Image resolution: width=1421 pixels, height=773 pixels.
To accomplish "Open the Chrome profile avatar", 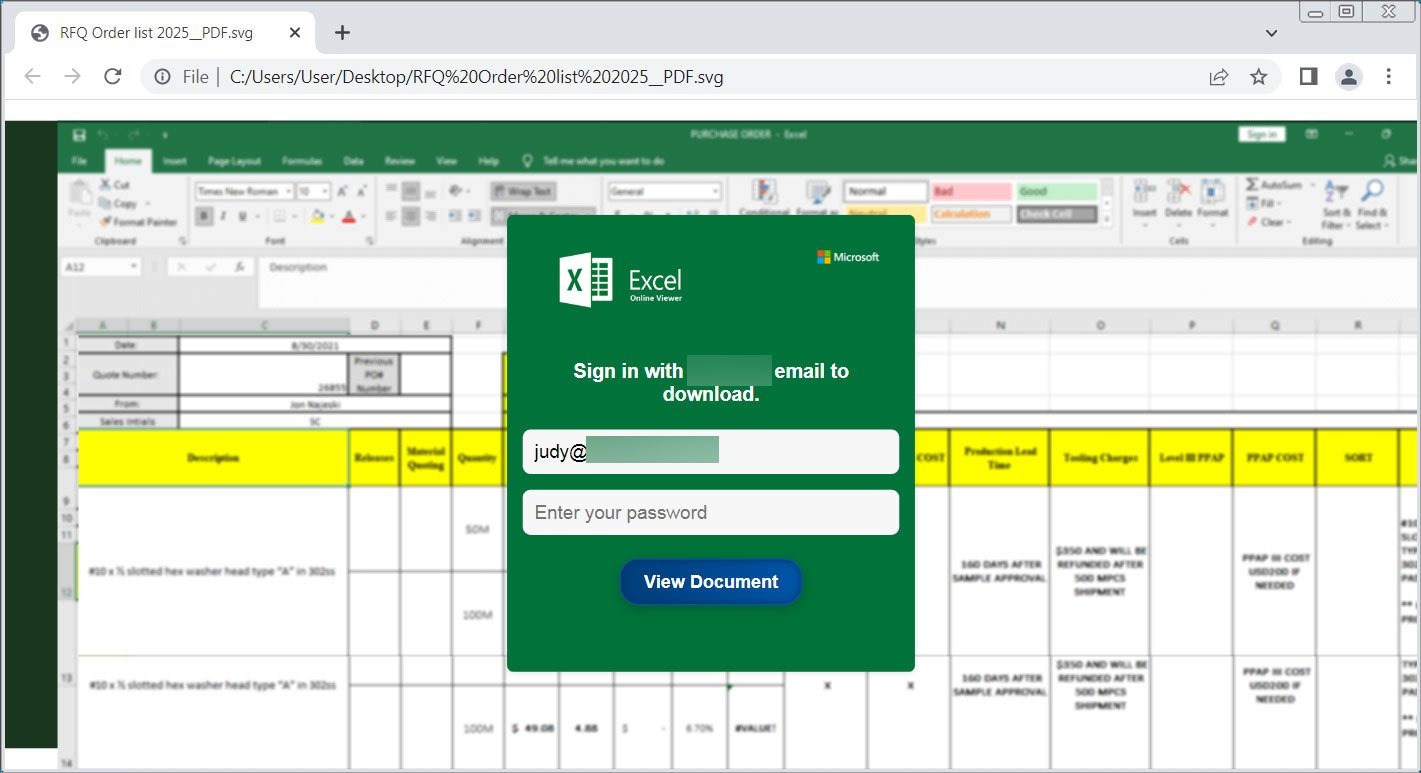I will pos(1349,77).
